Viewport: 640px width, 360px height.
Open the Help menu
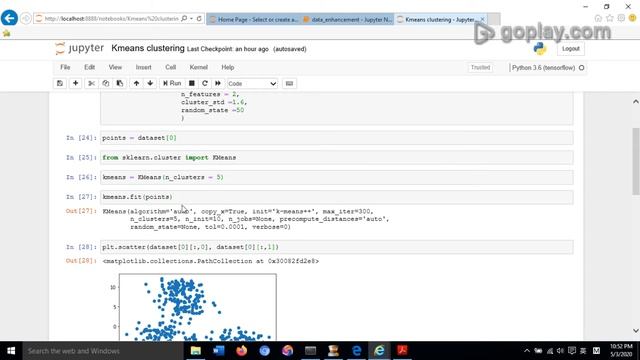tap(228, 67)
